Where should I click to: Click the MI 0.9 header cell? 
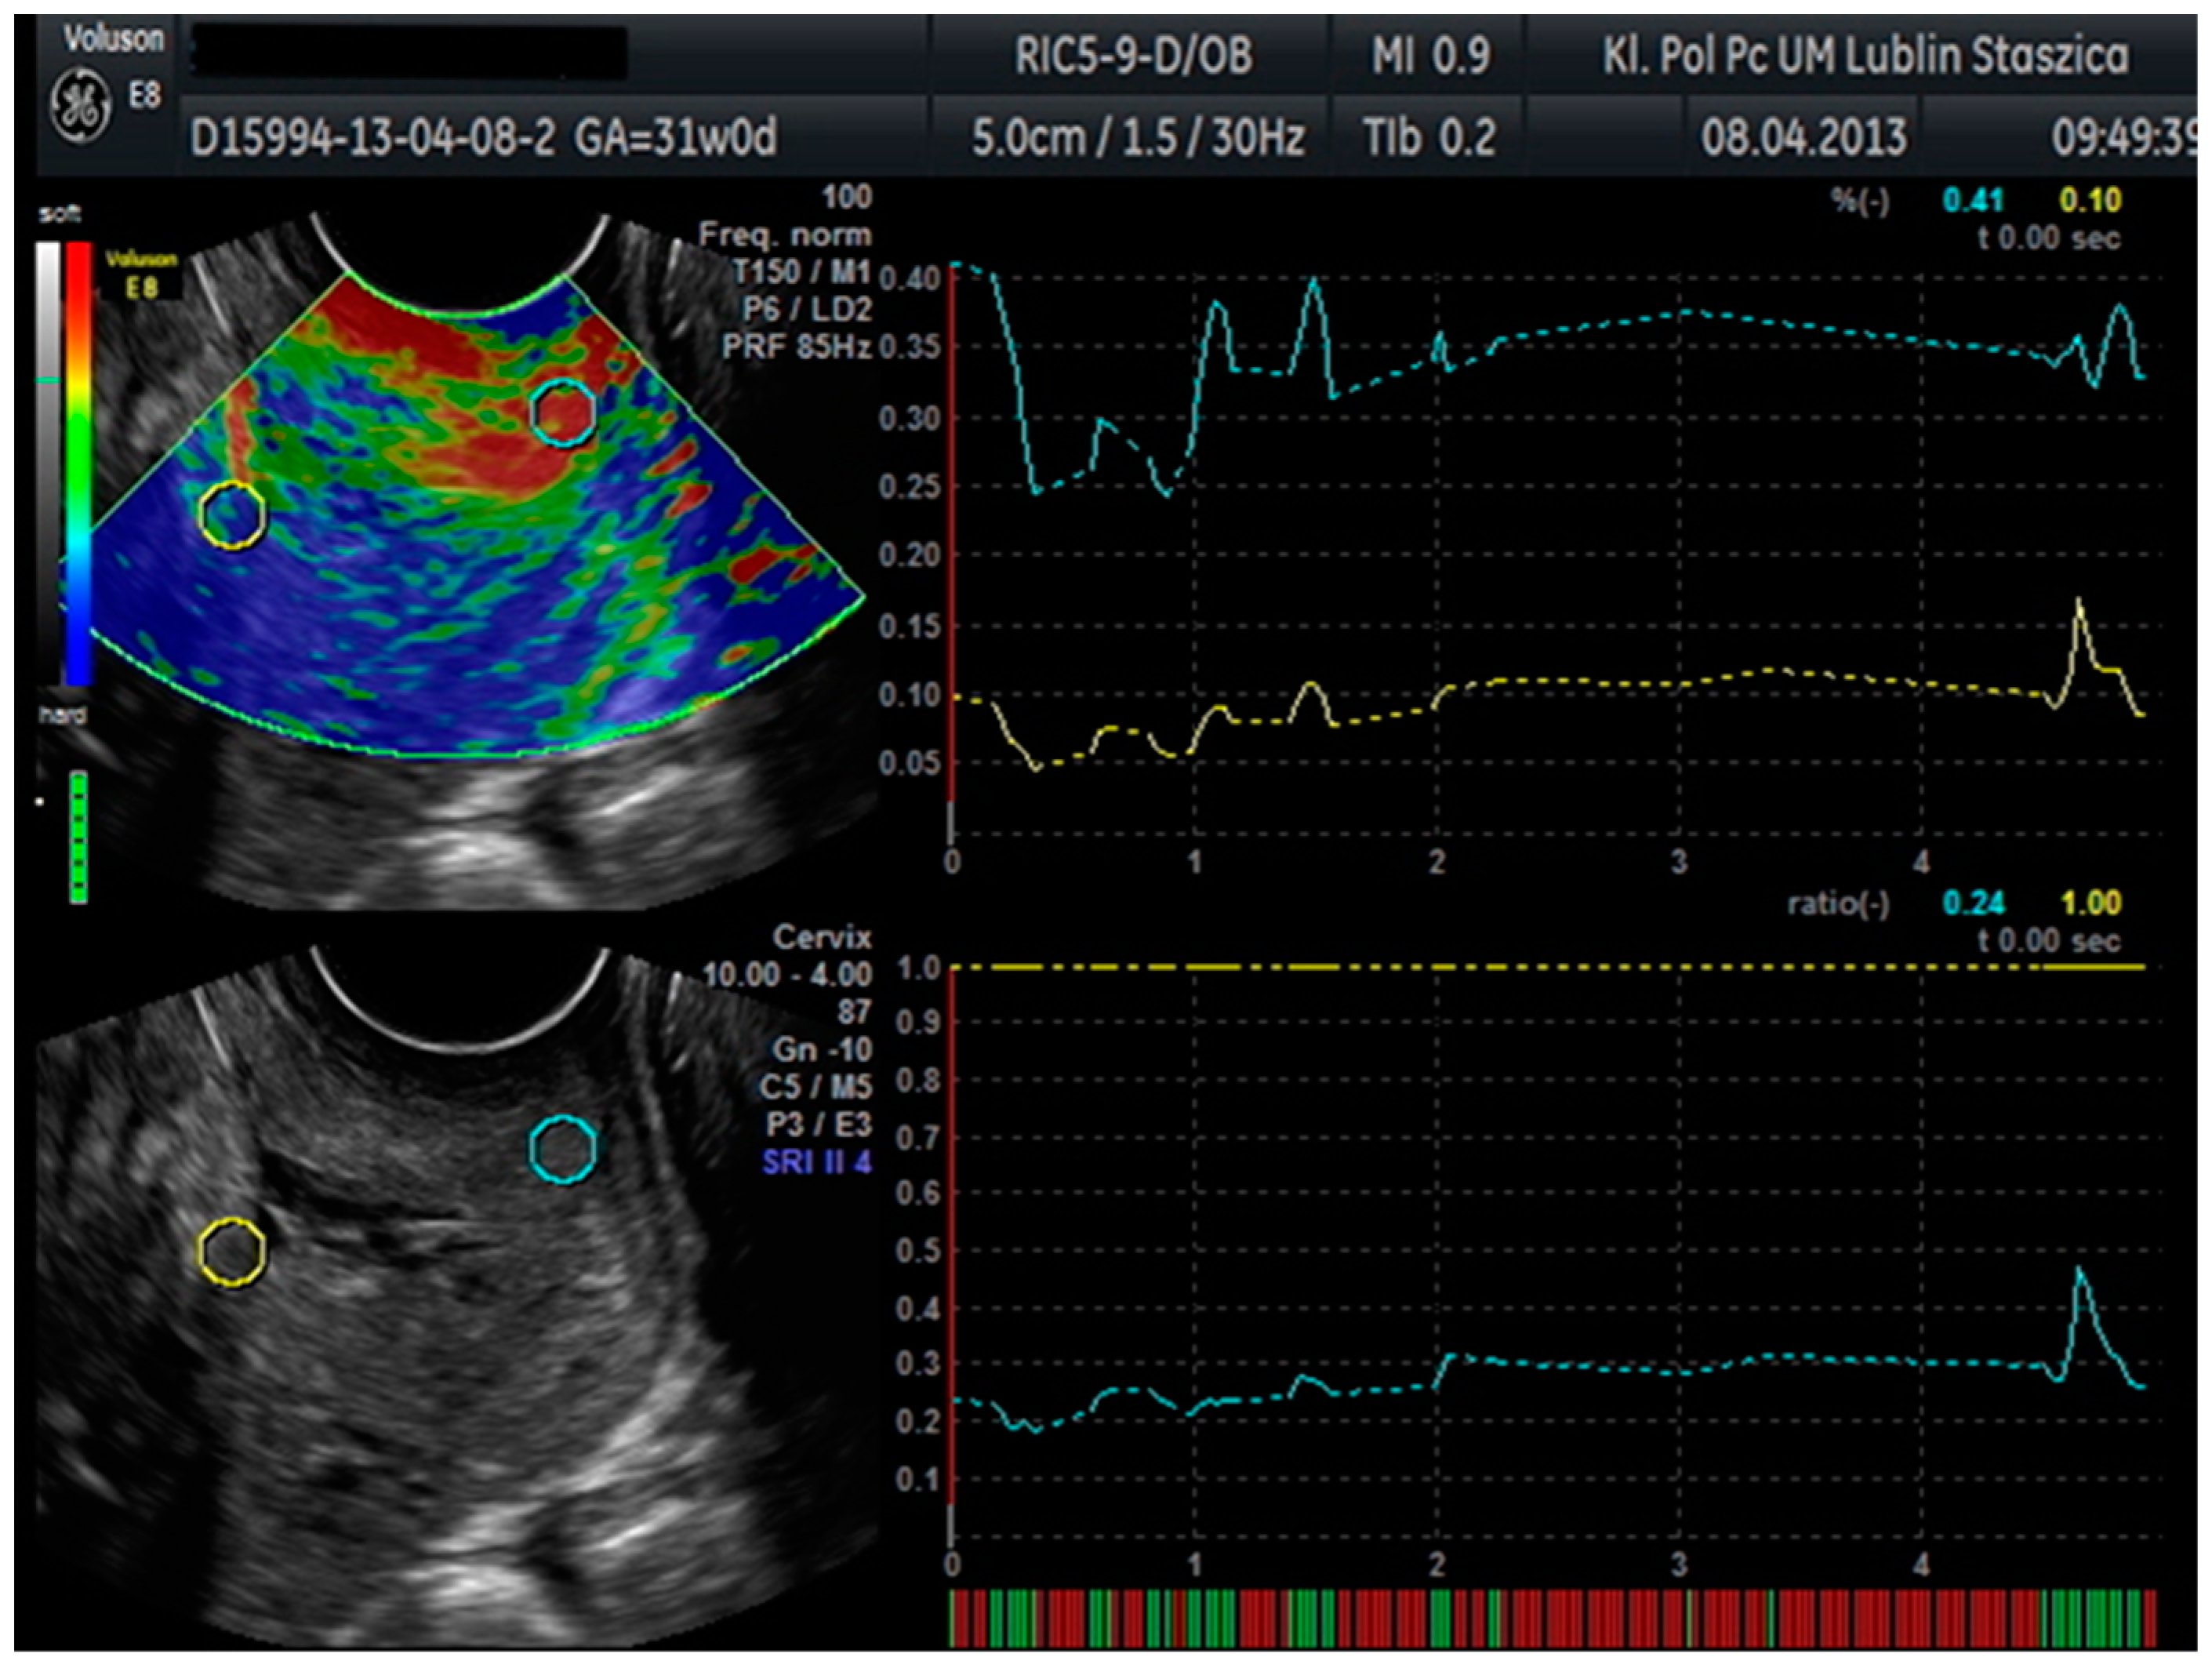1431,55
